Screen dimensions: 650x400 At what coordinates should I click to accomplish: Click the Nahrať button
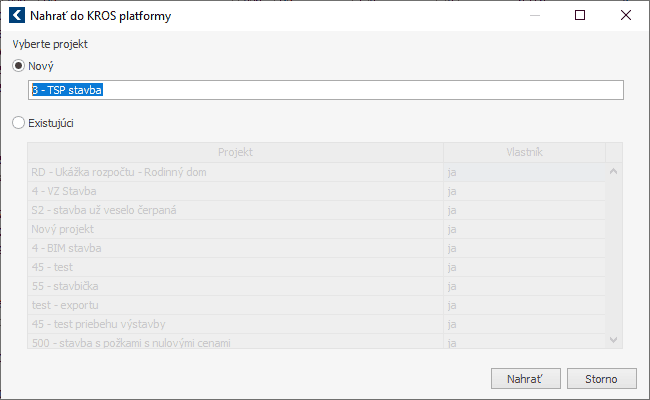pos(526,378)
